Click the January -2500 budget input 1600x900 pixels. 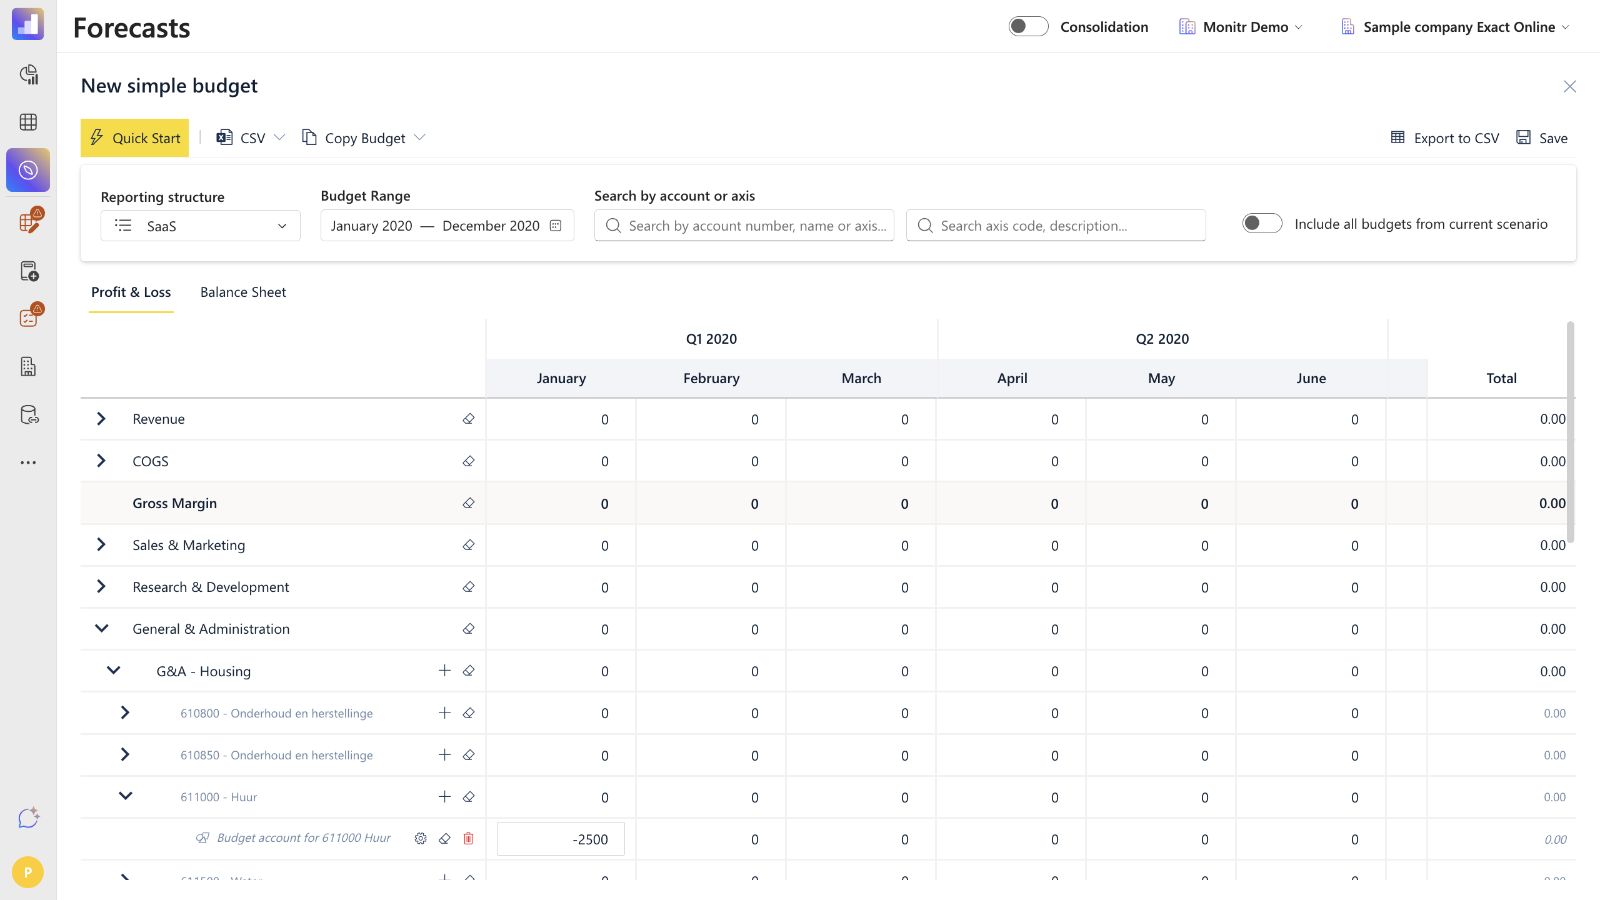click(x=561, y=839)
